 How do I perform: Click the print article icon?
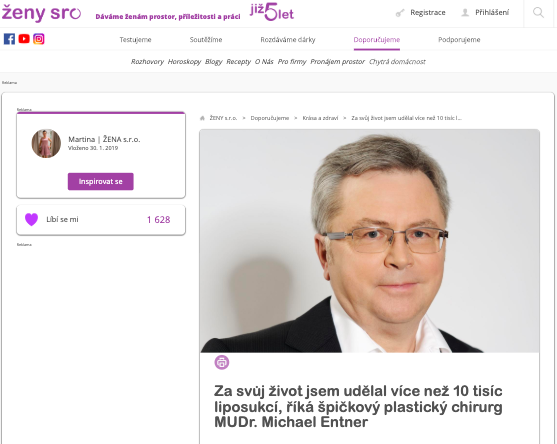[x=222, y=362]
